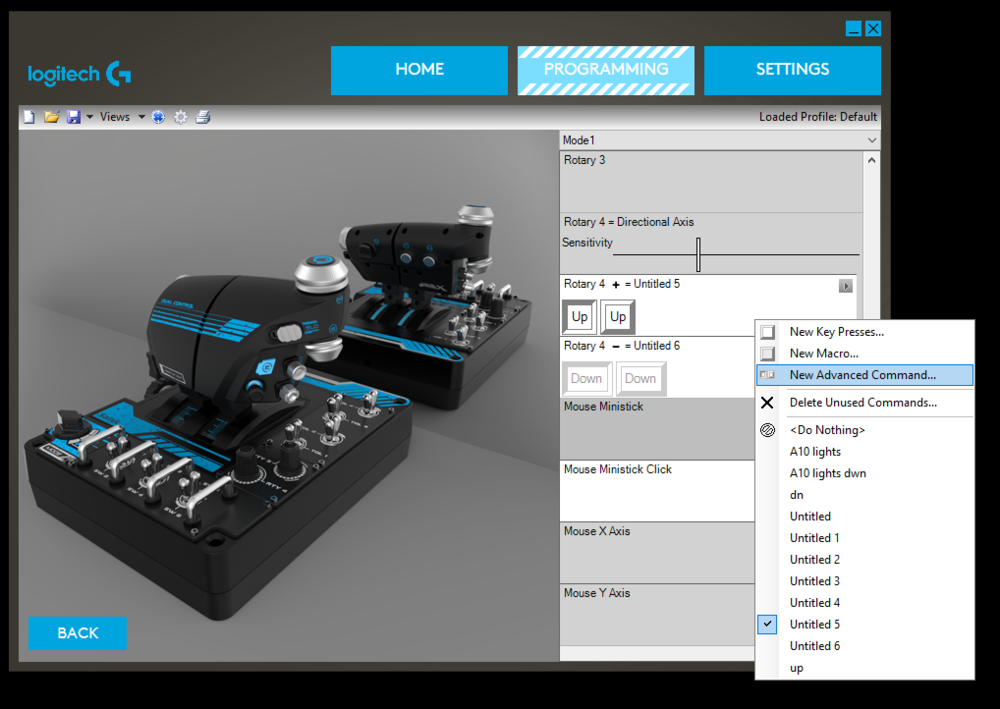The height and width of the screenshot is (709, 1000).
Task: Switch to the SETTINGS tab
Action: click(x=792, y=70)
